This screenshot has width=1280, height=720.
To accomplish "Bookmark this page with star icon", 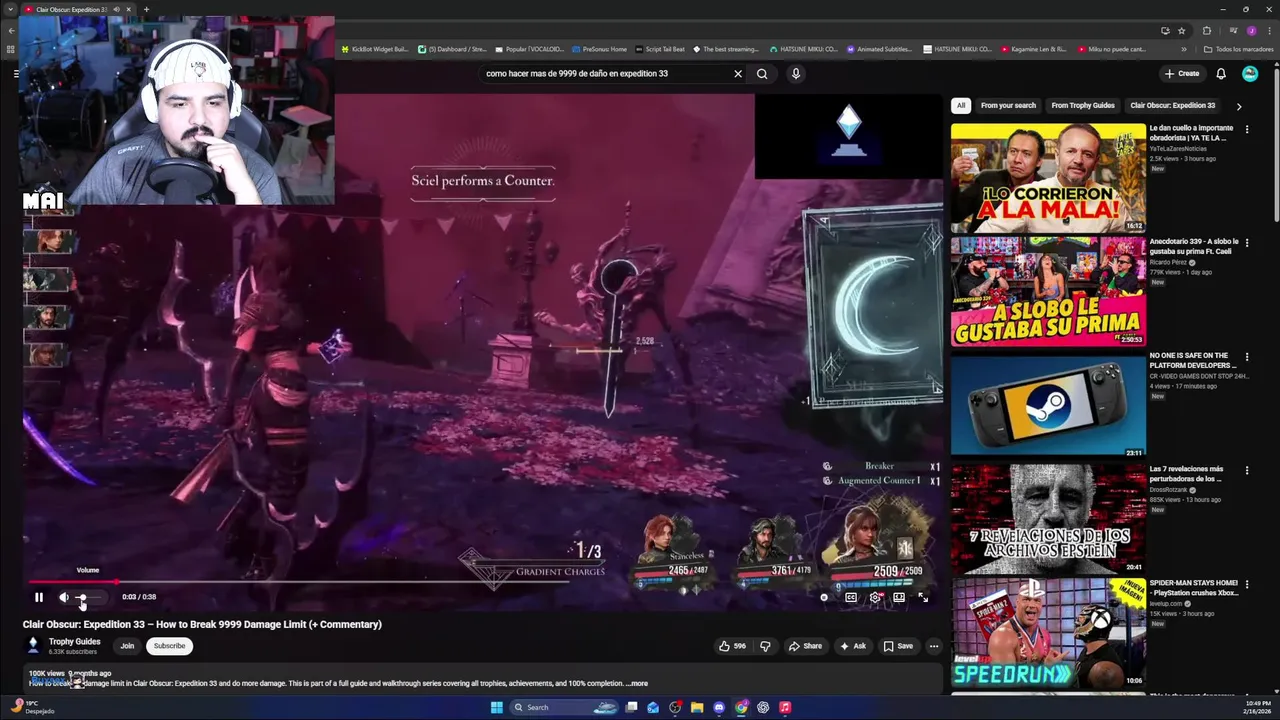I will [1181, 31].
